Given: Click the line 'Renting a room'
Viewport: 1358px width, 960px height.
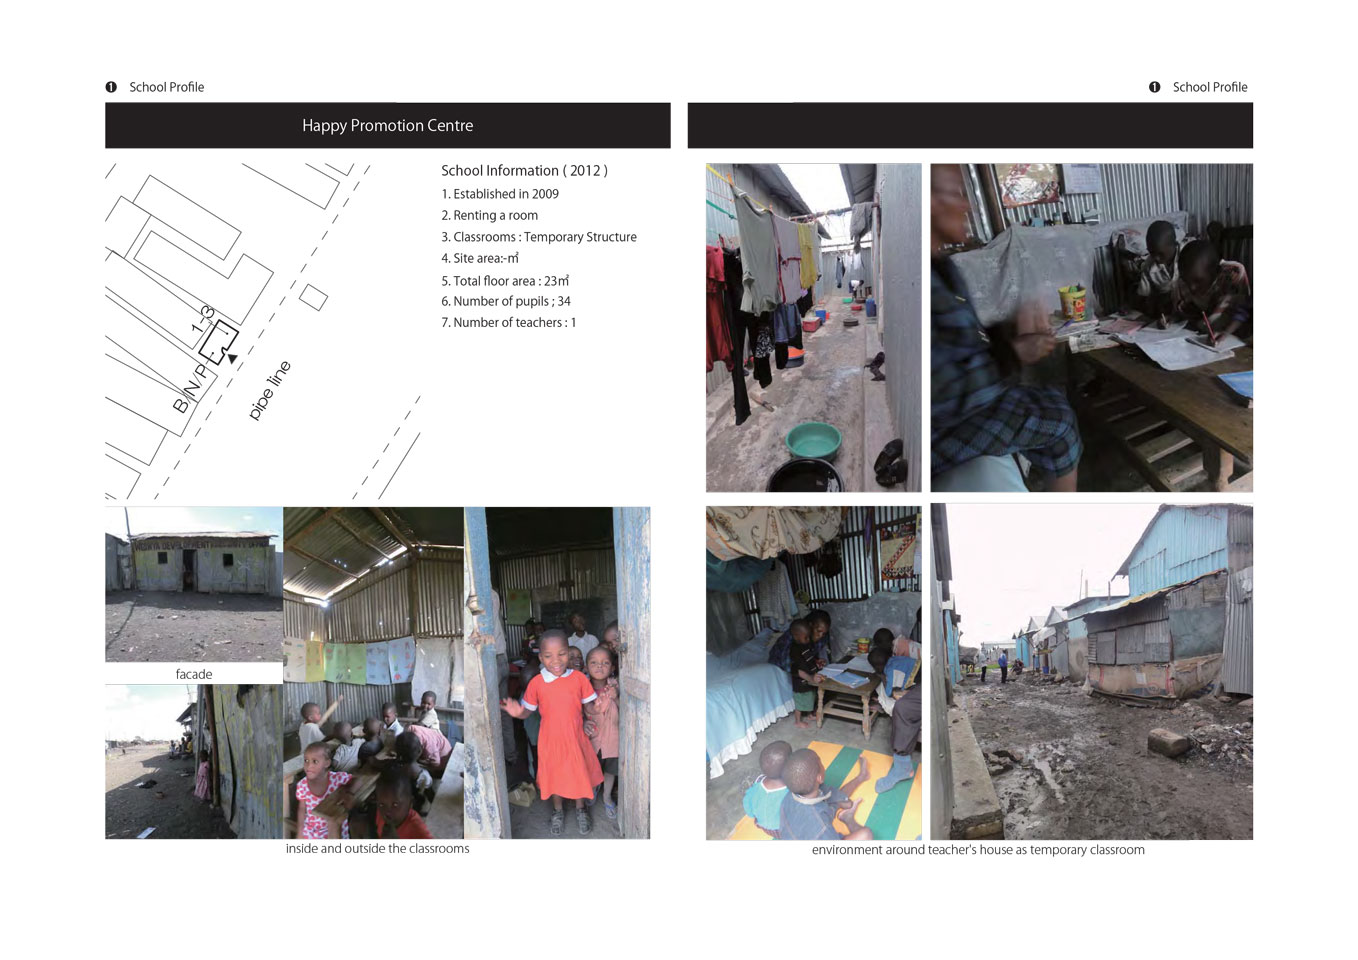Looking at the screenshot, I should click(x=490, y=215).
